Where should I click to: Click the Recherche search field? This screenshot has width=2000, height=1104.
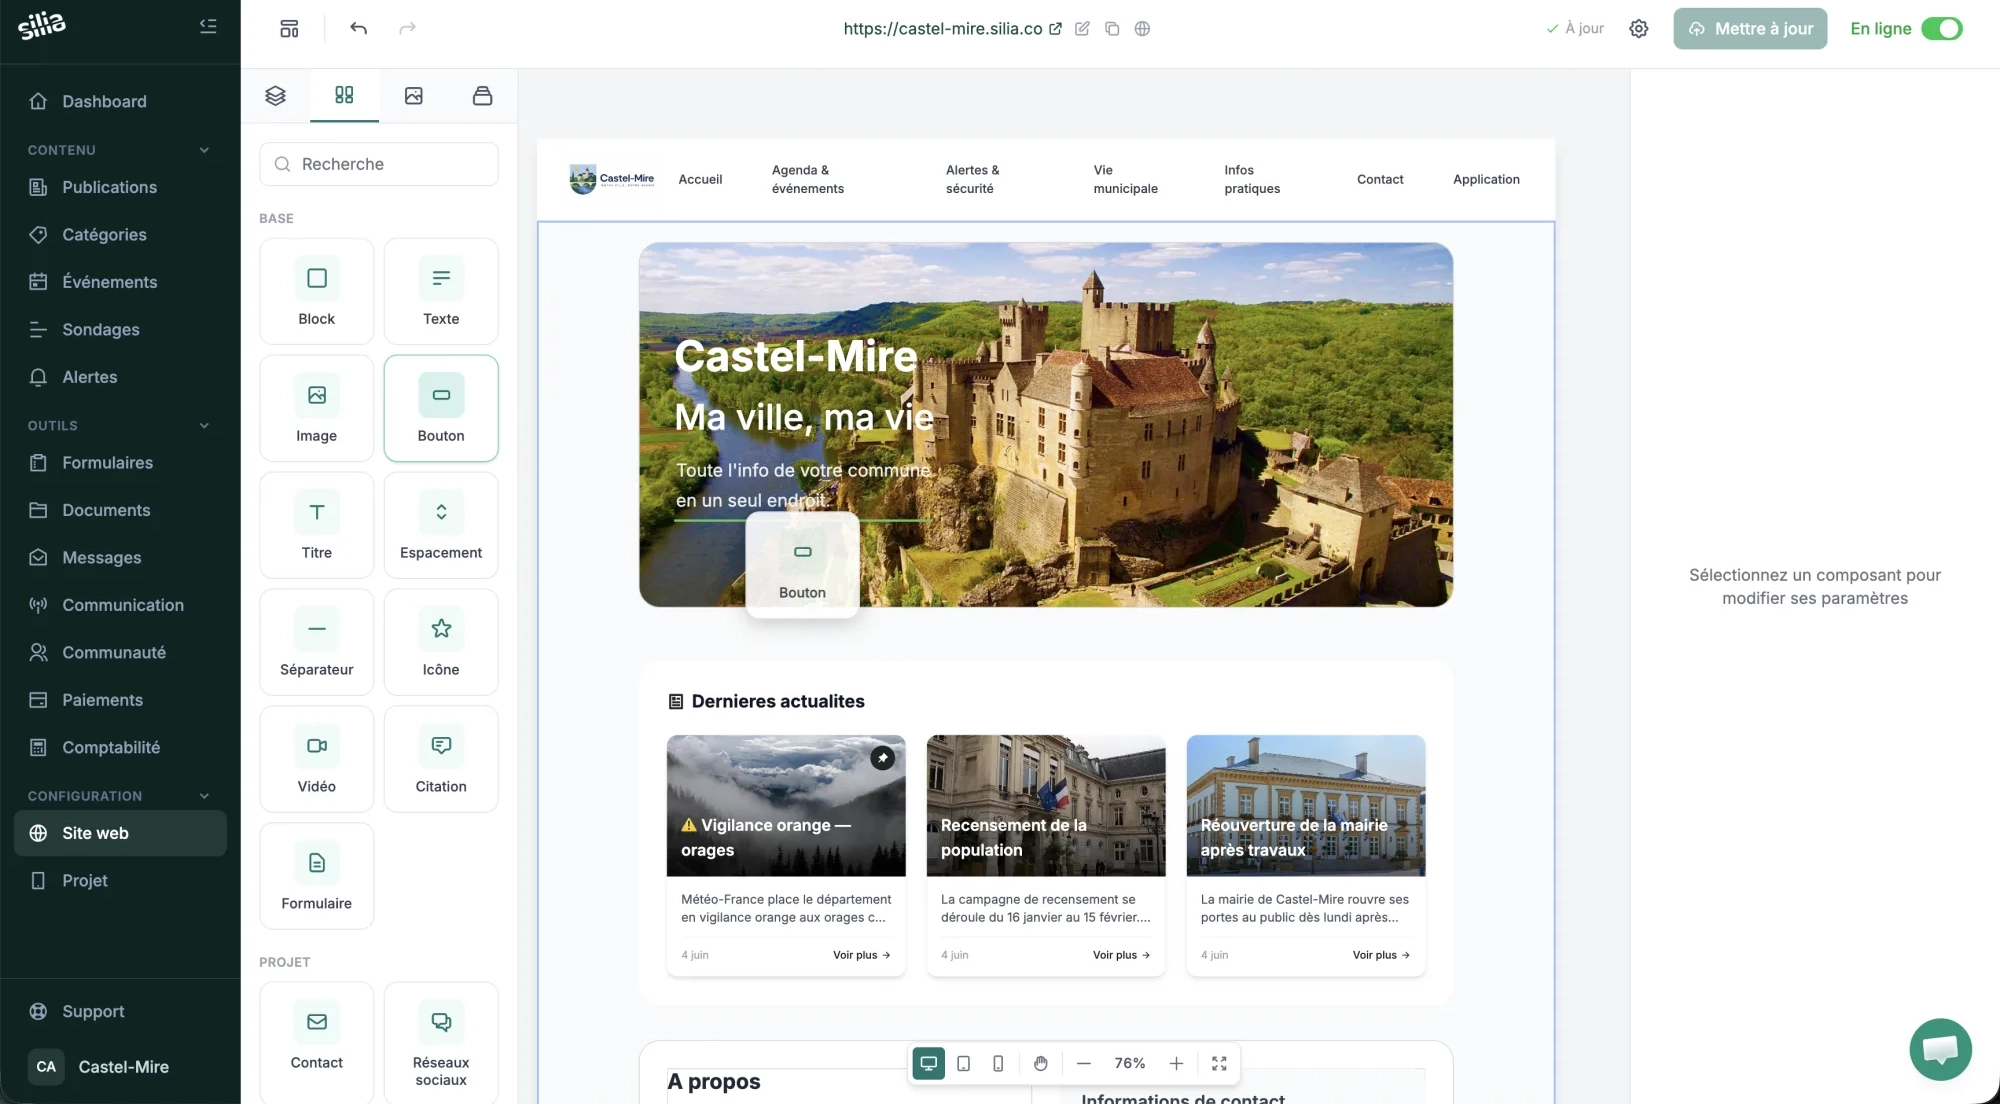379,164
